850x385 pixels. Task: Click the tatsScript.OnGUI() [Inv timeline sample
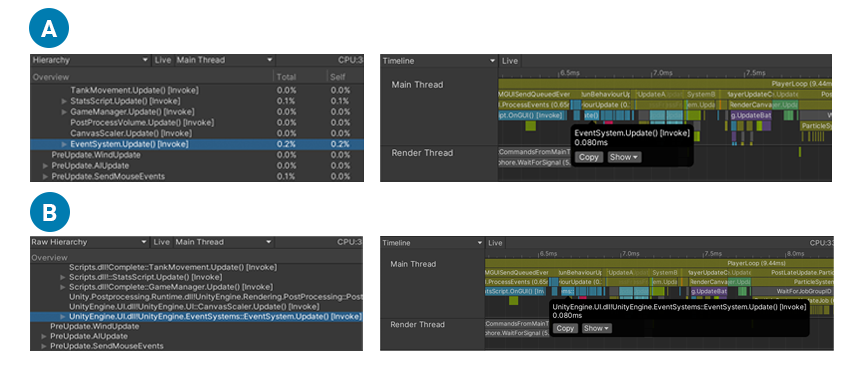click(515, 292)
